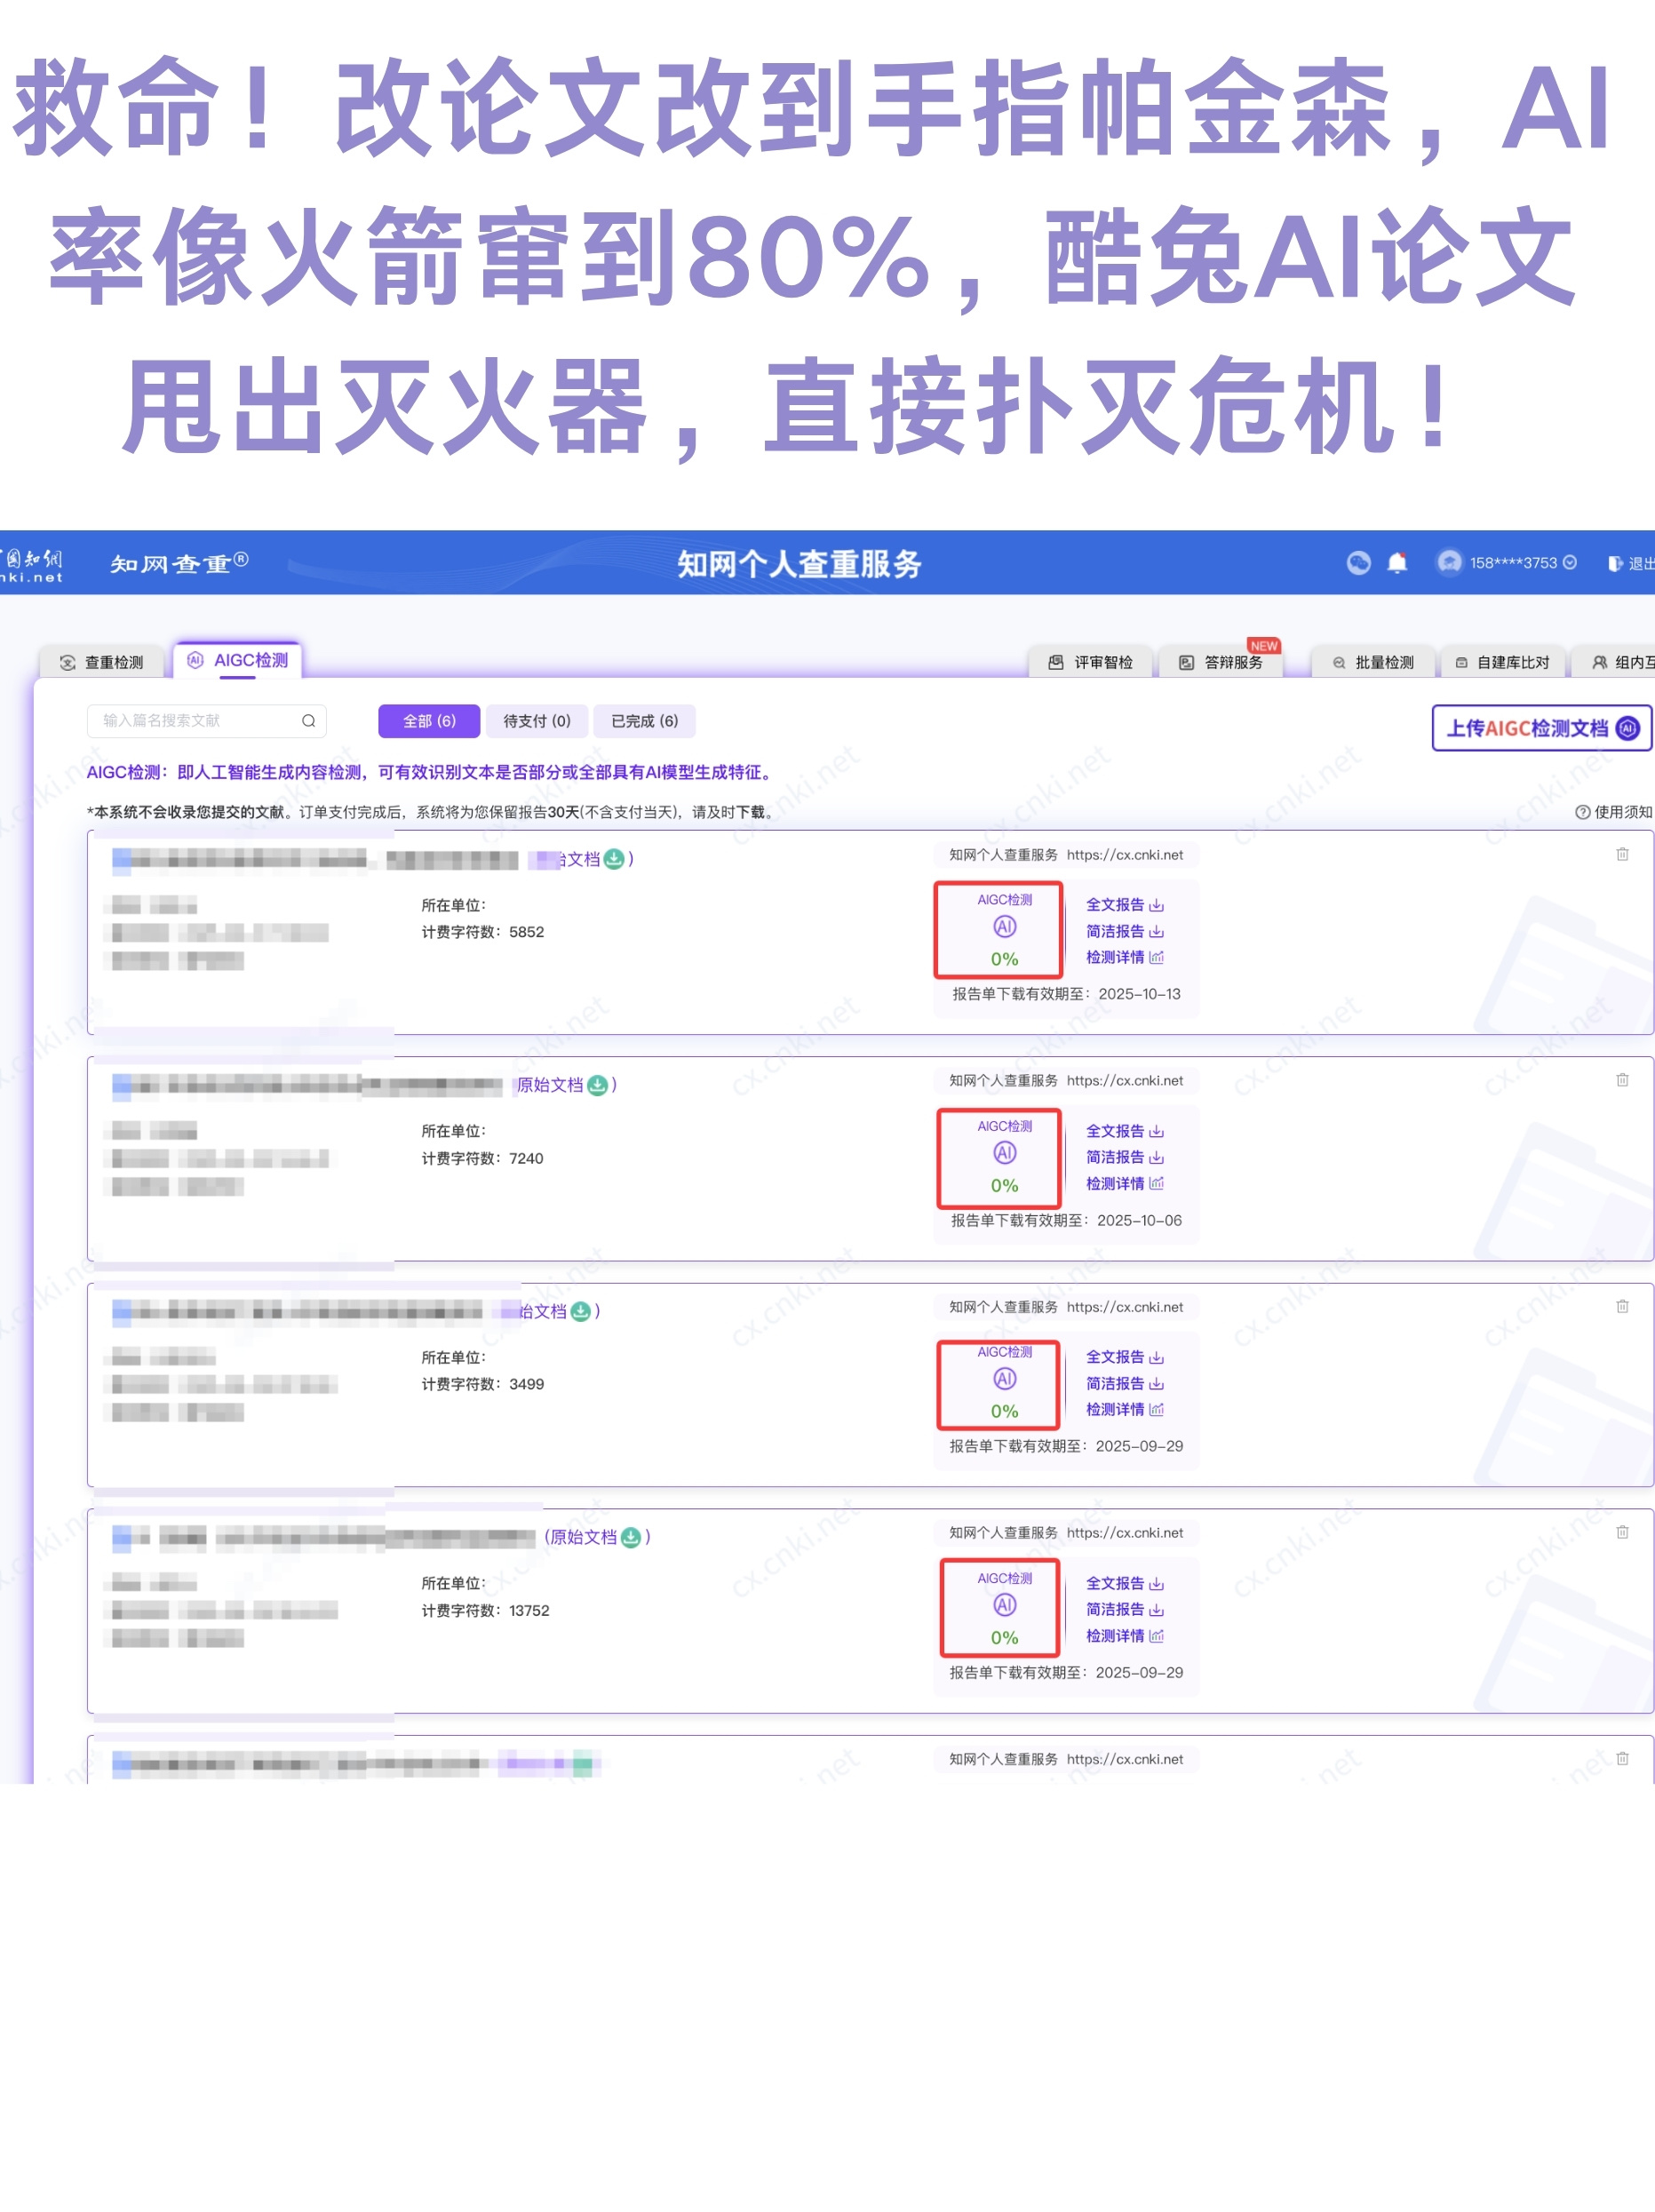This screenshot has width=1655, height=2212.
Task: View 检测详情 for the 13752-character entry
Action: (x=1125, y=1635)
